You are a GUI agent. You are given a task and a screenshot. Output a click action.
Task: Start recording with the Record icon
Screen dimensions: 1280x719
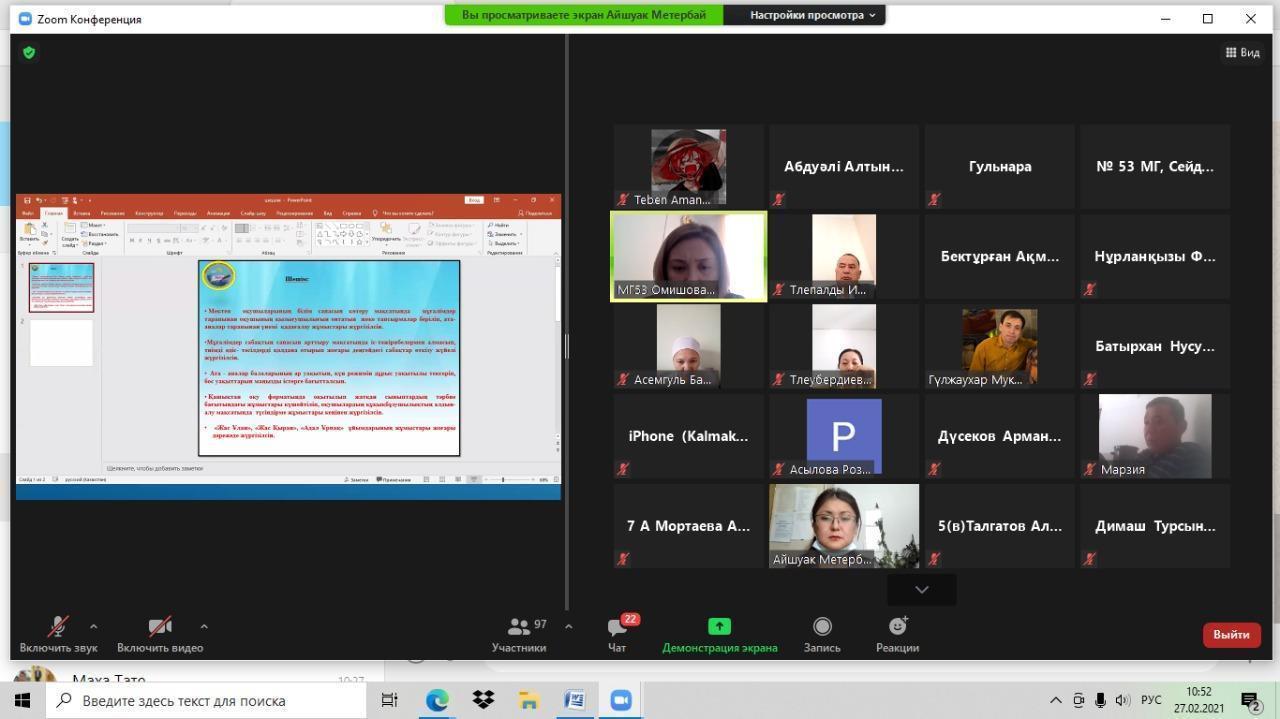coord(822,627)
